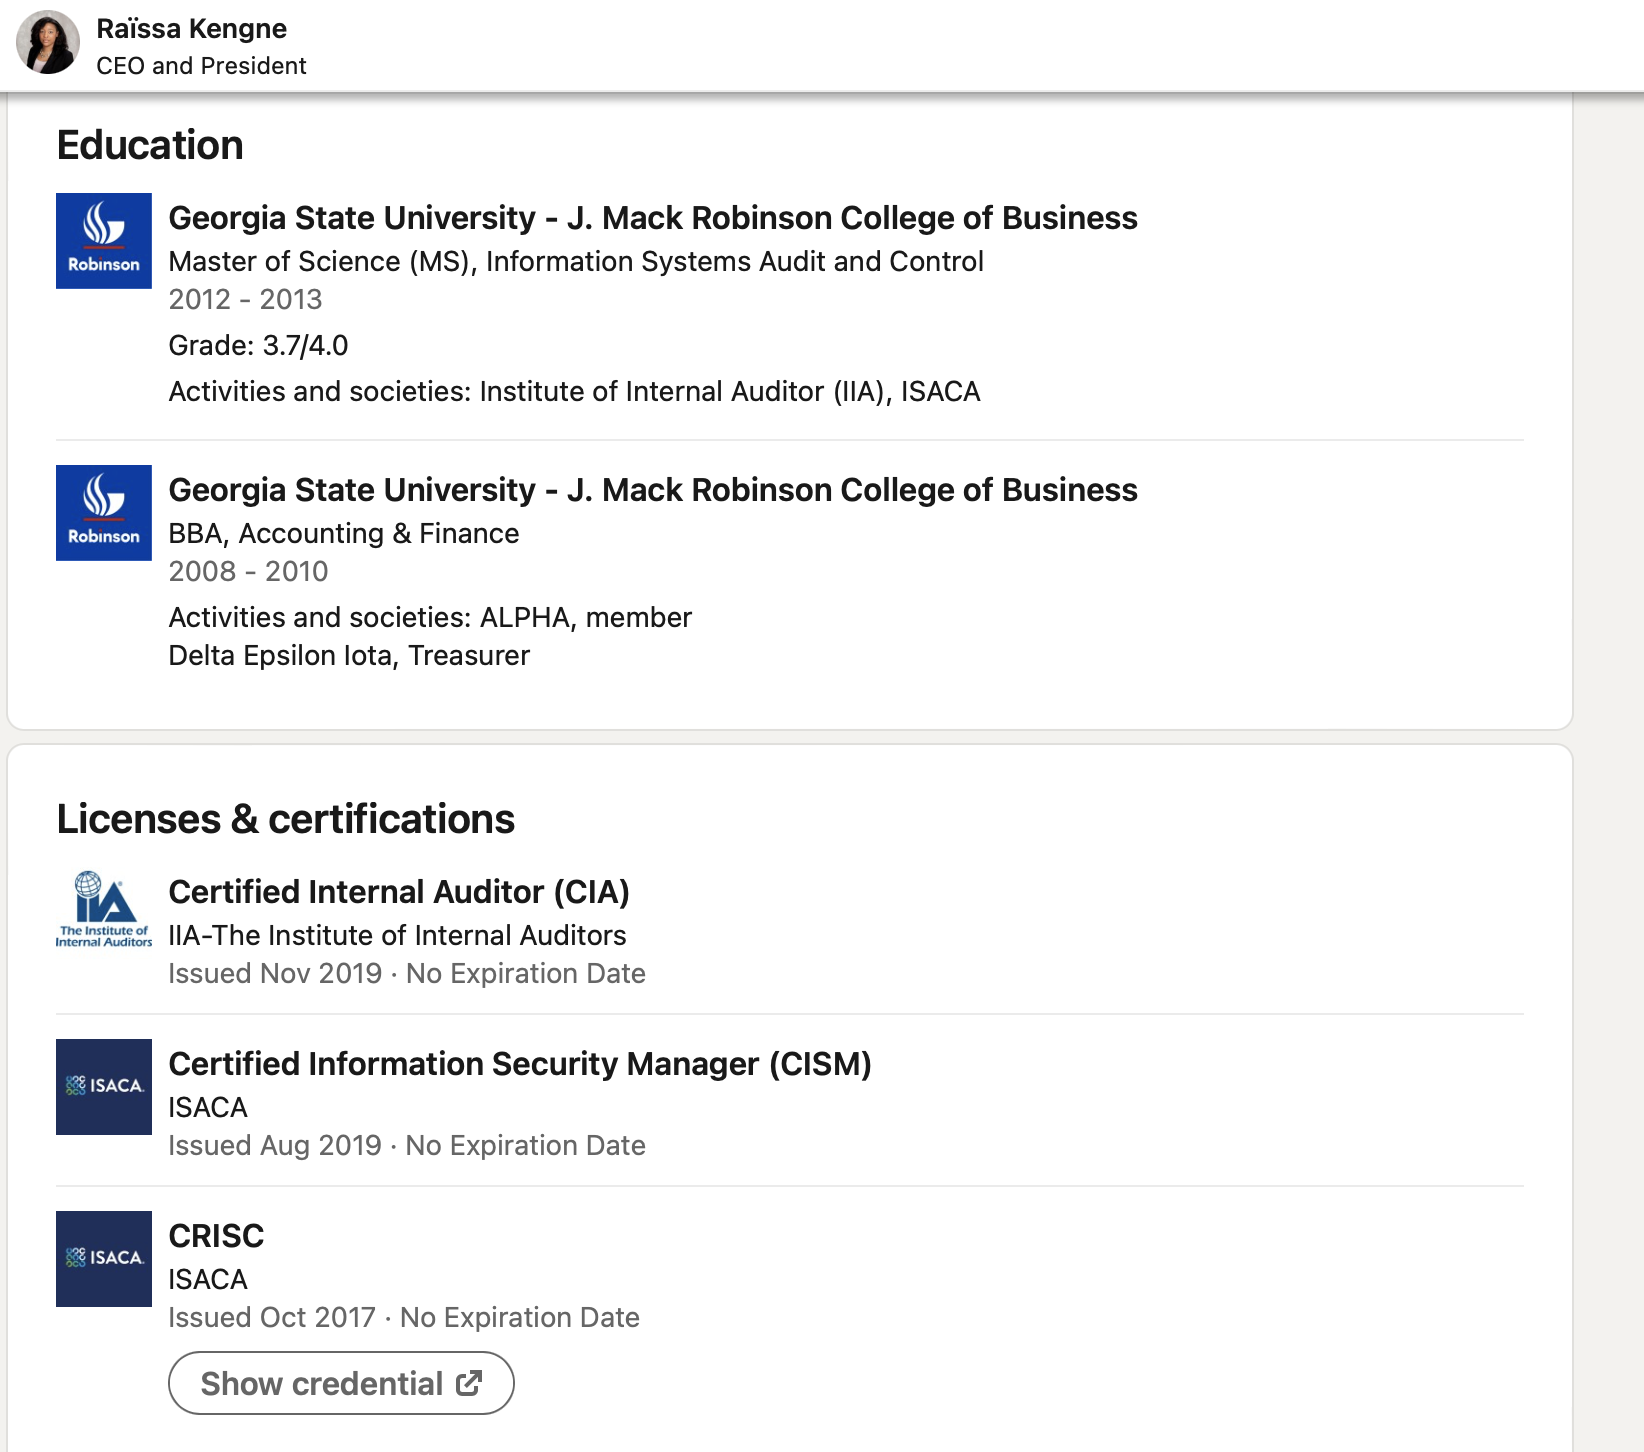Open Robinson logo beside Master of Science entry
The height and width of the screenshot is (1452, 1644).
click(x=104, y=241)
